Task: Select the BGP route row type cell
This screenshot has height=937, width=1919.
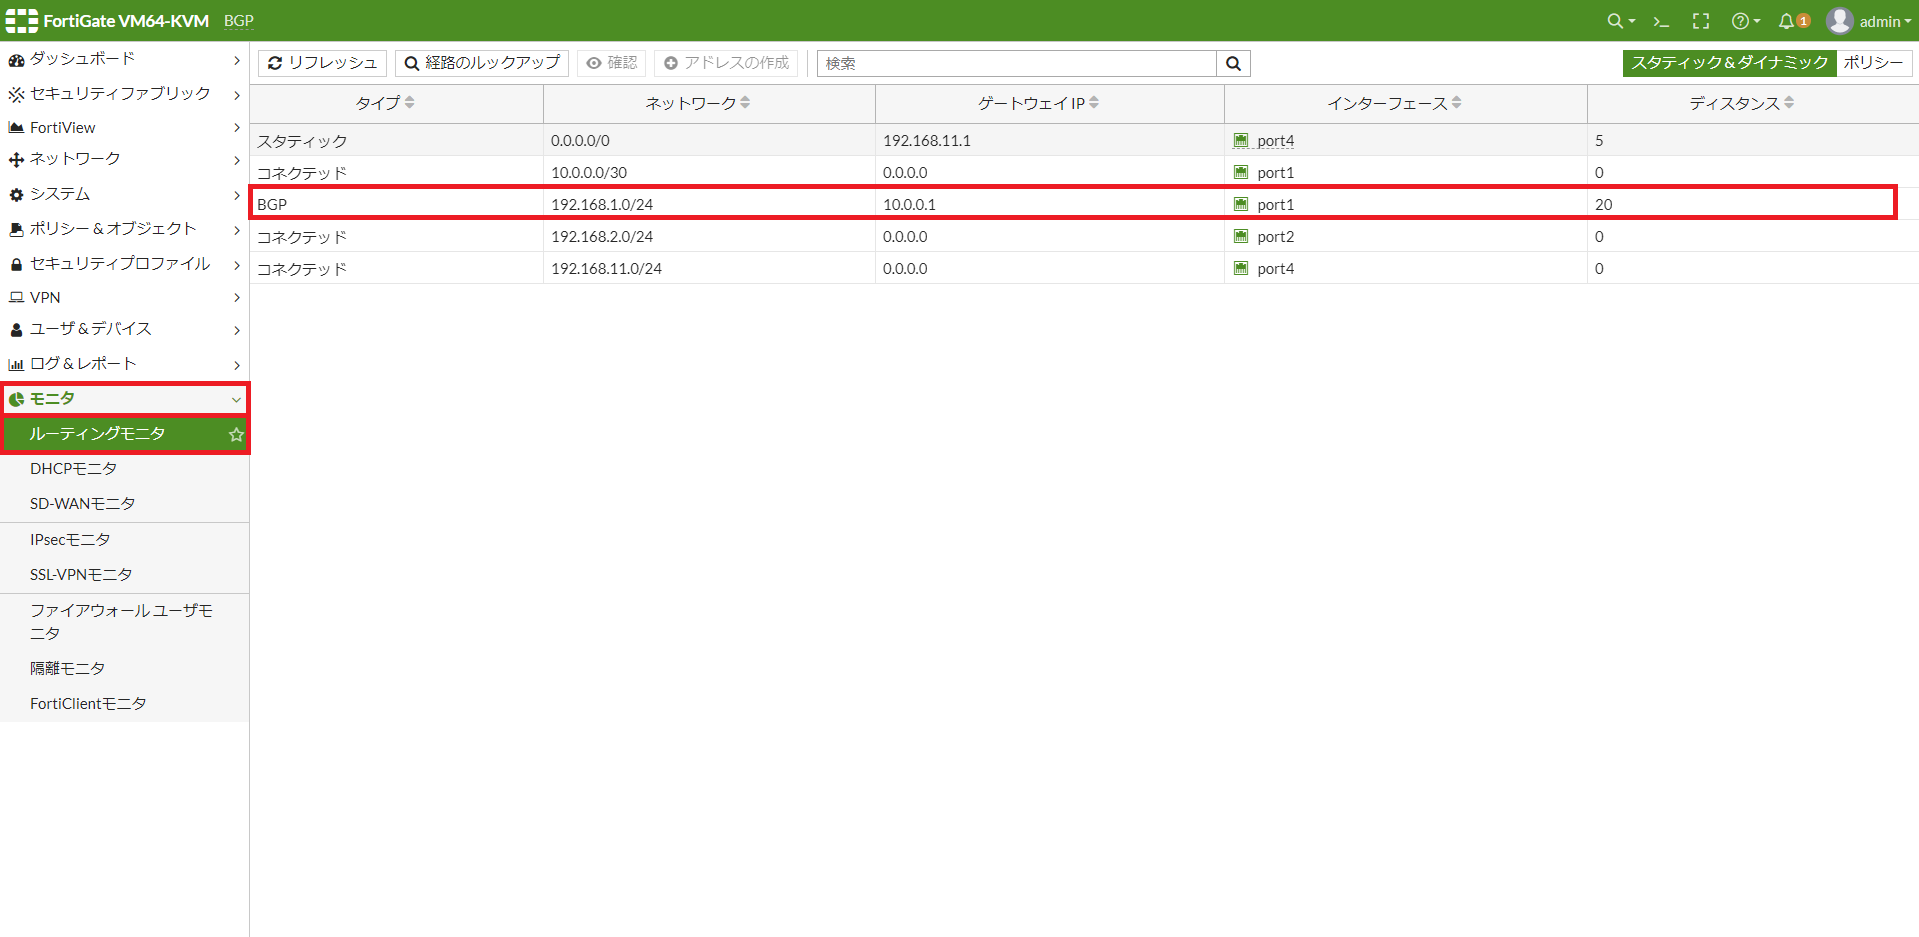Action: [397, 204]
